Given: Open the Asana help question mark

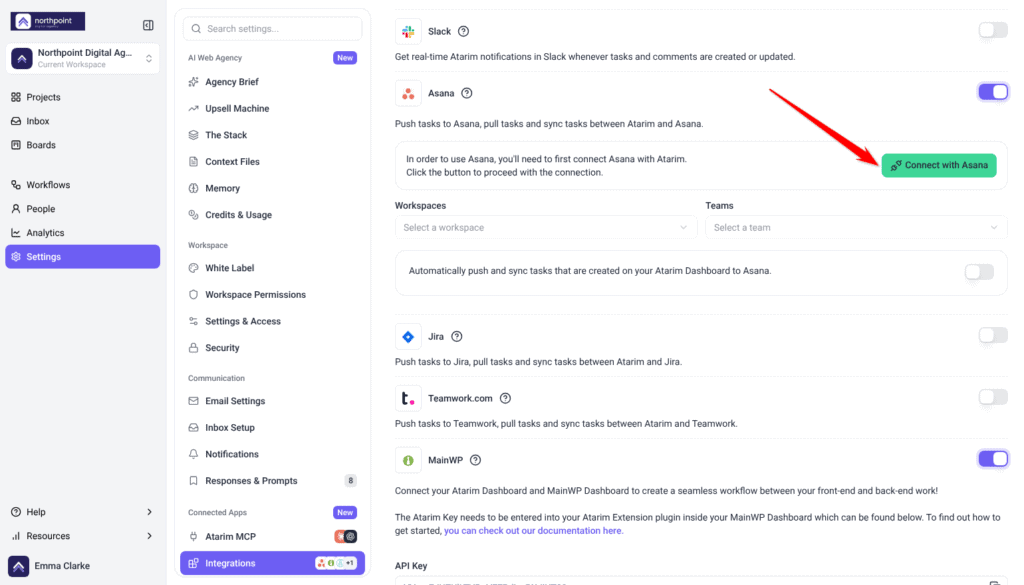Looking at the screenshot, I should 466,93.
